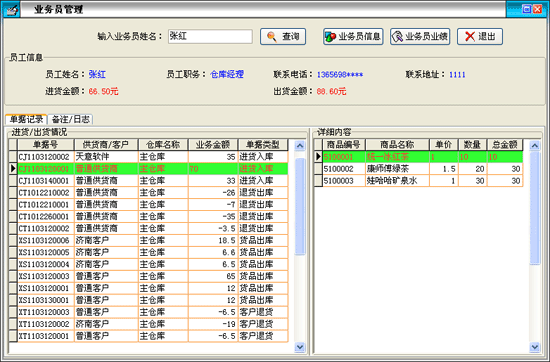Click down arrow of left table scrollbar
This screenshot has height=362, width=550.
tap(300, 347)
